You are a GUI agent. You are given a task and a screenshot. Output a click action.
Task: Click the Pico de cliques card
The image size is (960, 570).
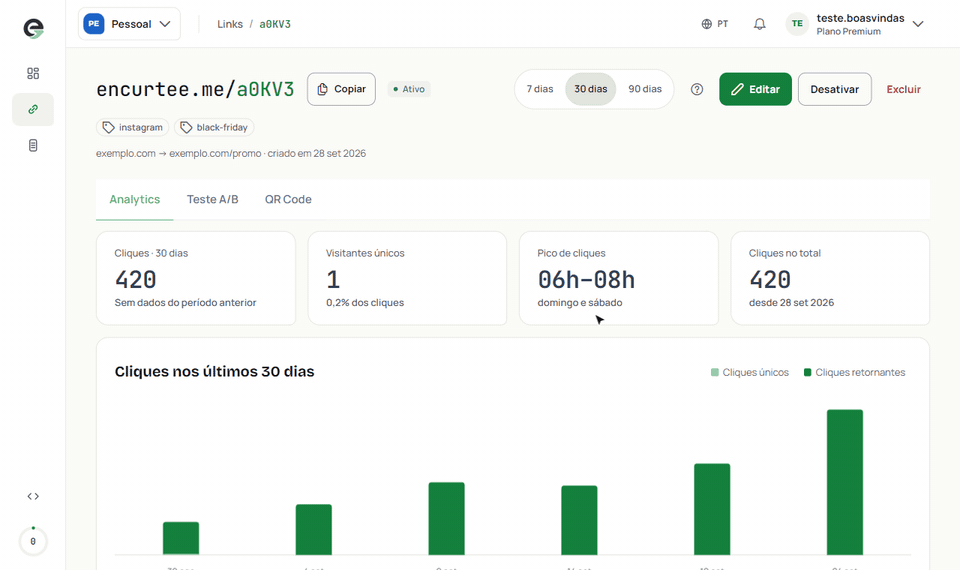click(x=619, y=278)
